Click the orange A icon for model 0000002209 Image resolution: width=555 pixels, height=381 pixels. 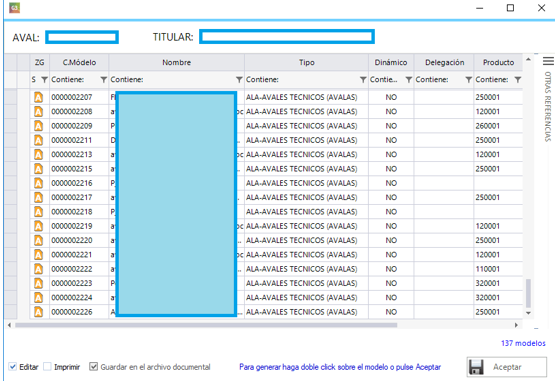(x=38, y=126)
